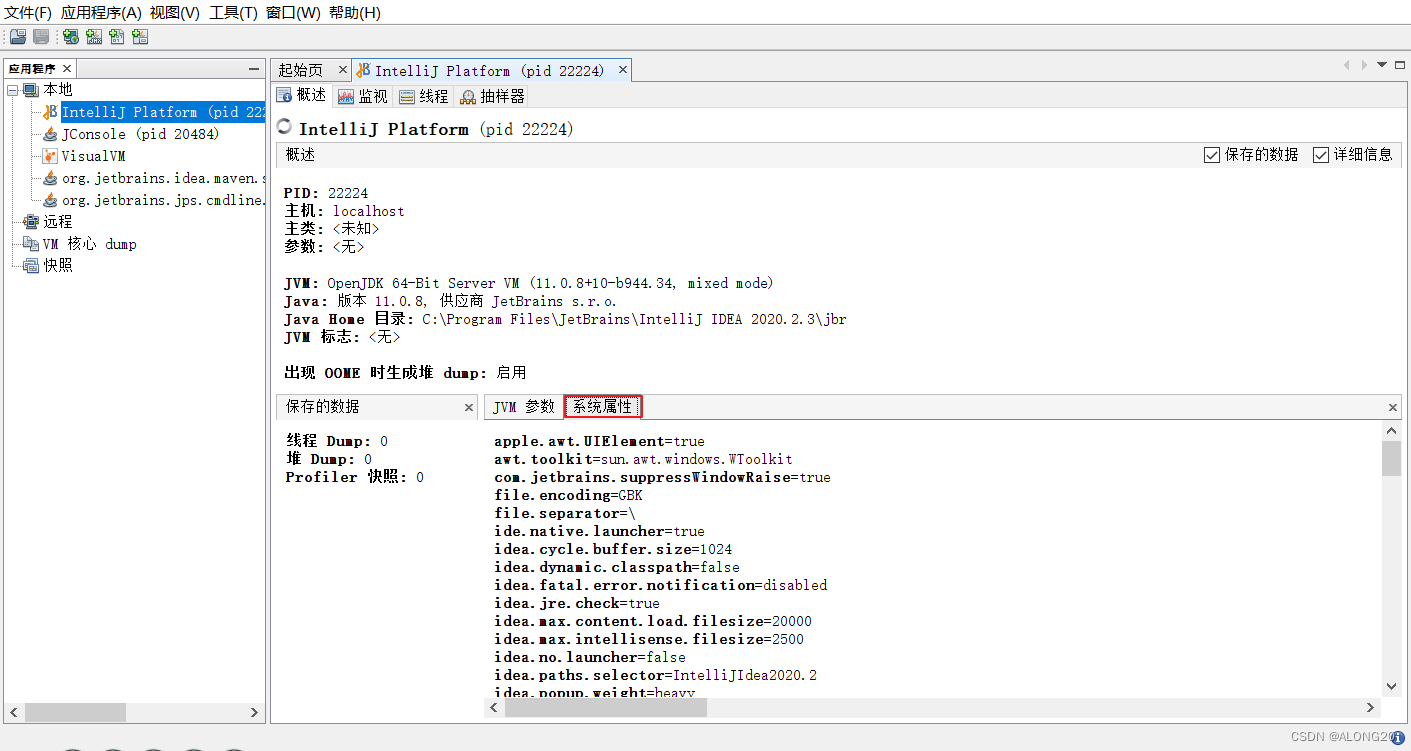Click the system properties scroll right arrow

tap(1373, 708)
